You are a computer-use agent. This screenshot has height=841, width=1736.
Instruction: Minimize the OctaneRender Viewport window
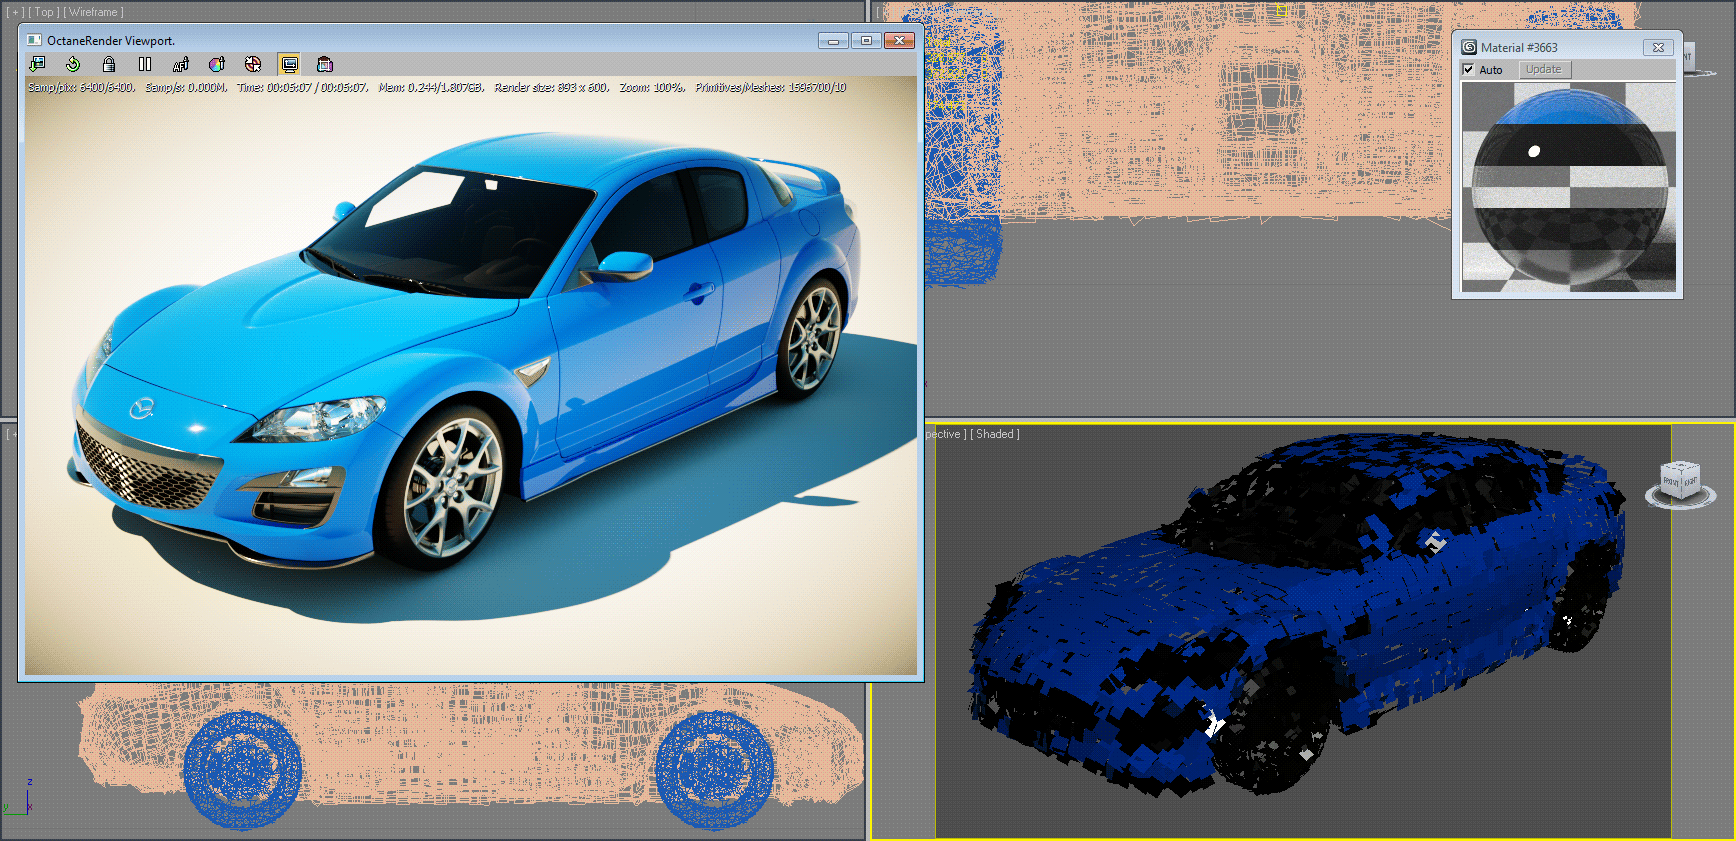833,41
